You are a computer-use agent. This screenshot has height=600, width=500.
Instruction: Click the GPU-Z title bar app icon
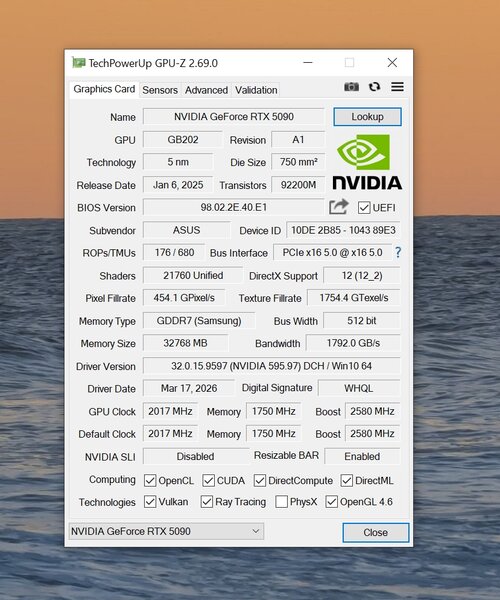tap(79, 62)
